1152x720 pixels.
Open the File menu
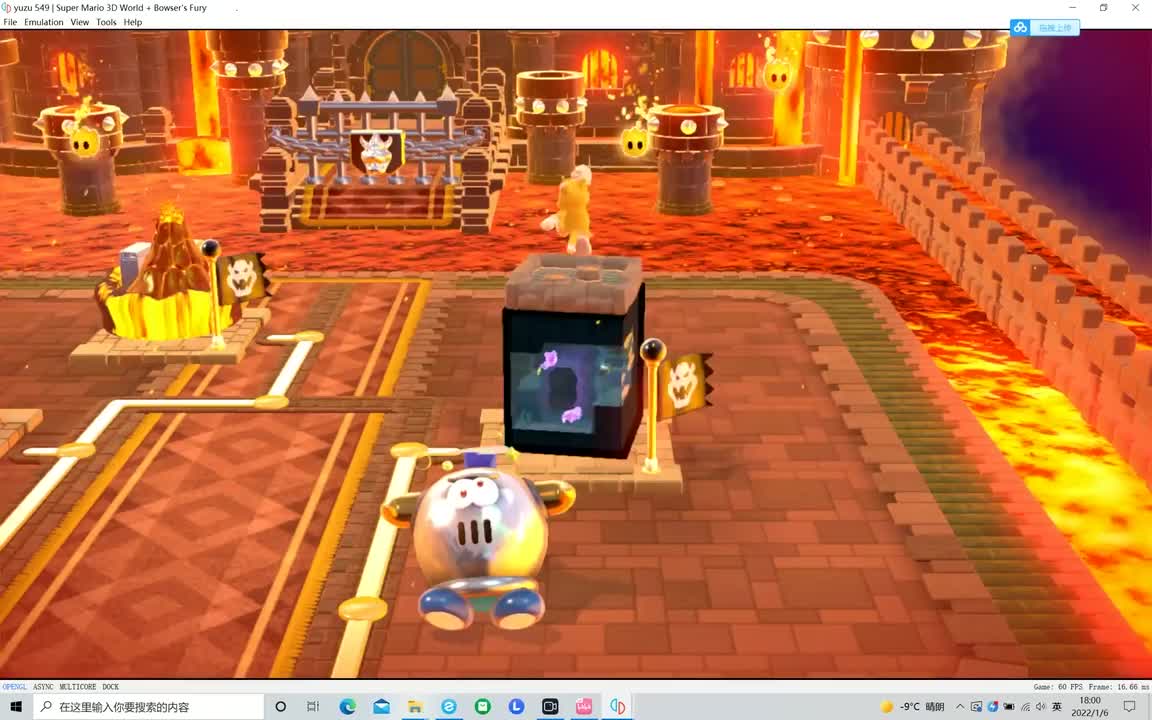click(10, 22)
